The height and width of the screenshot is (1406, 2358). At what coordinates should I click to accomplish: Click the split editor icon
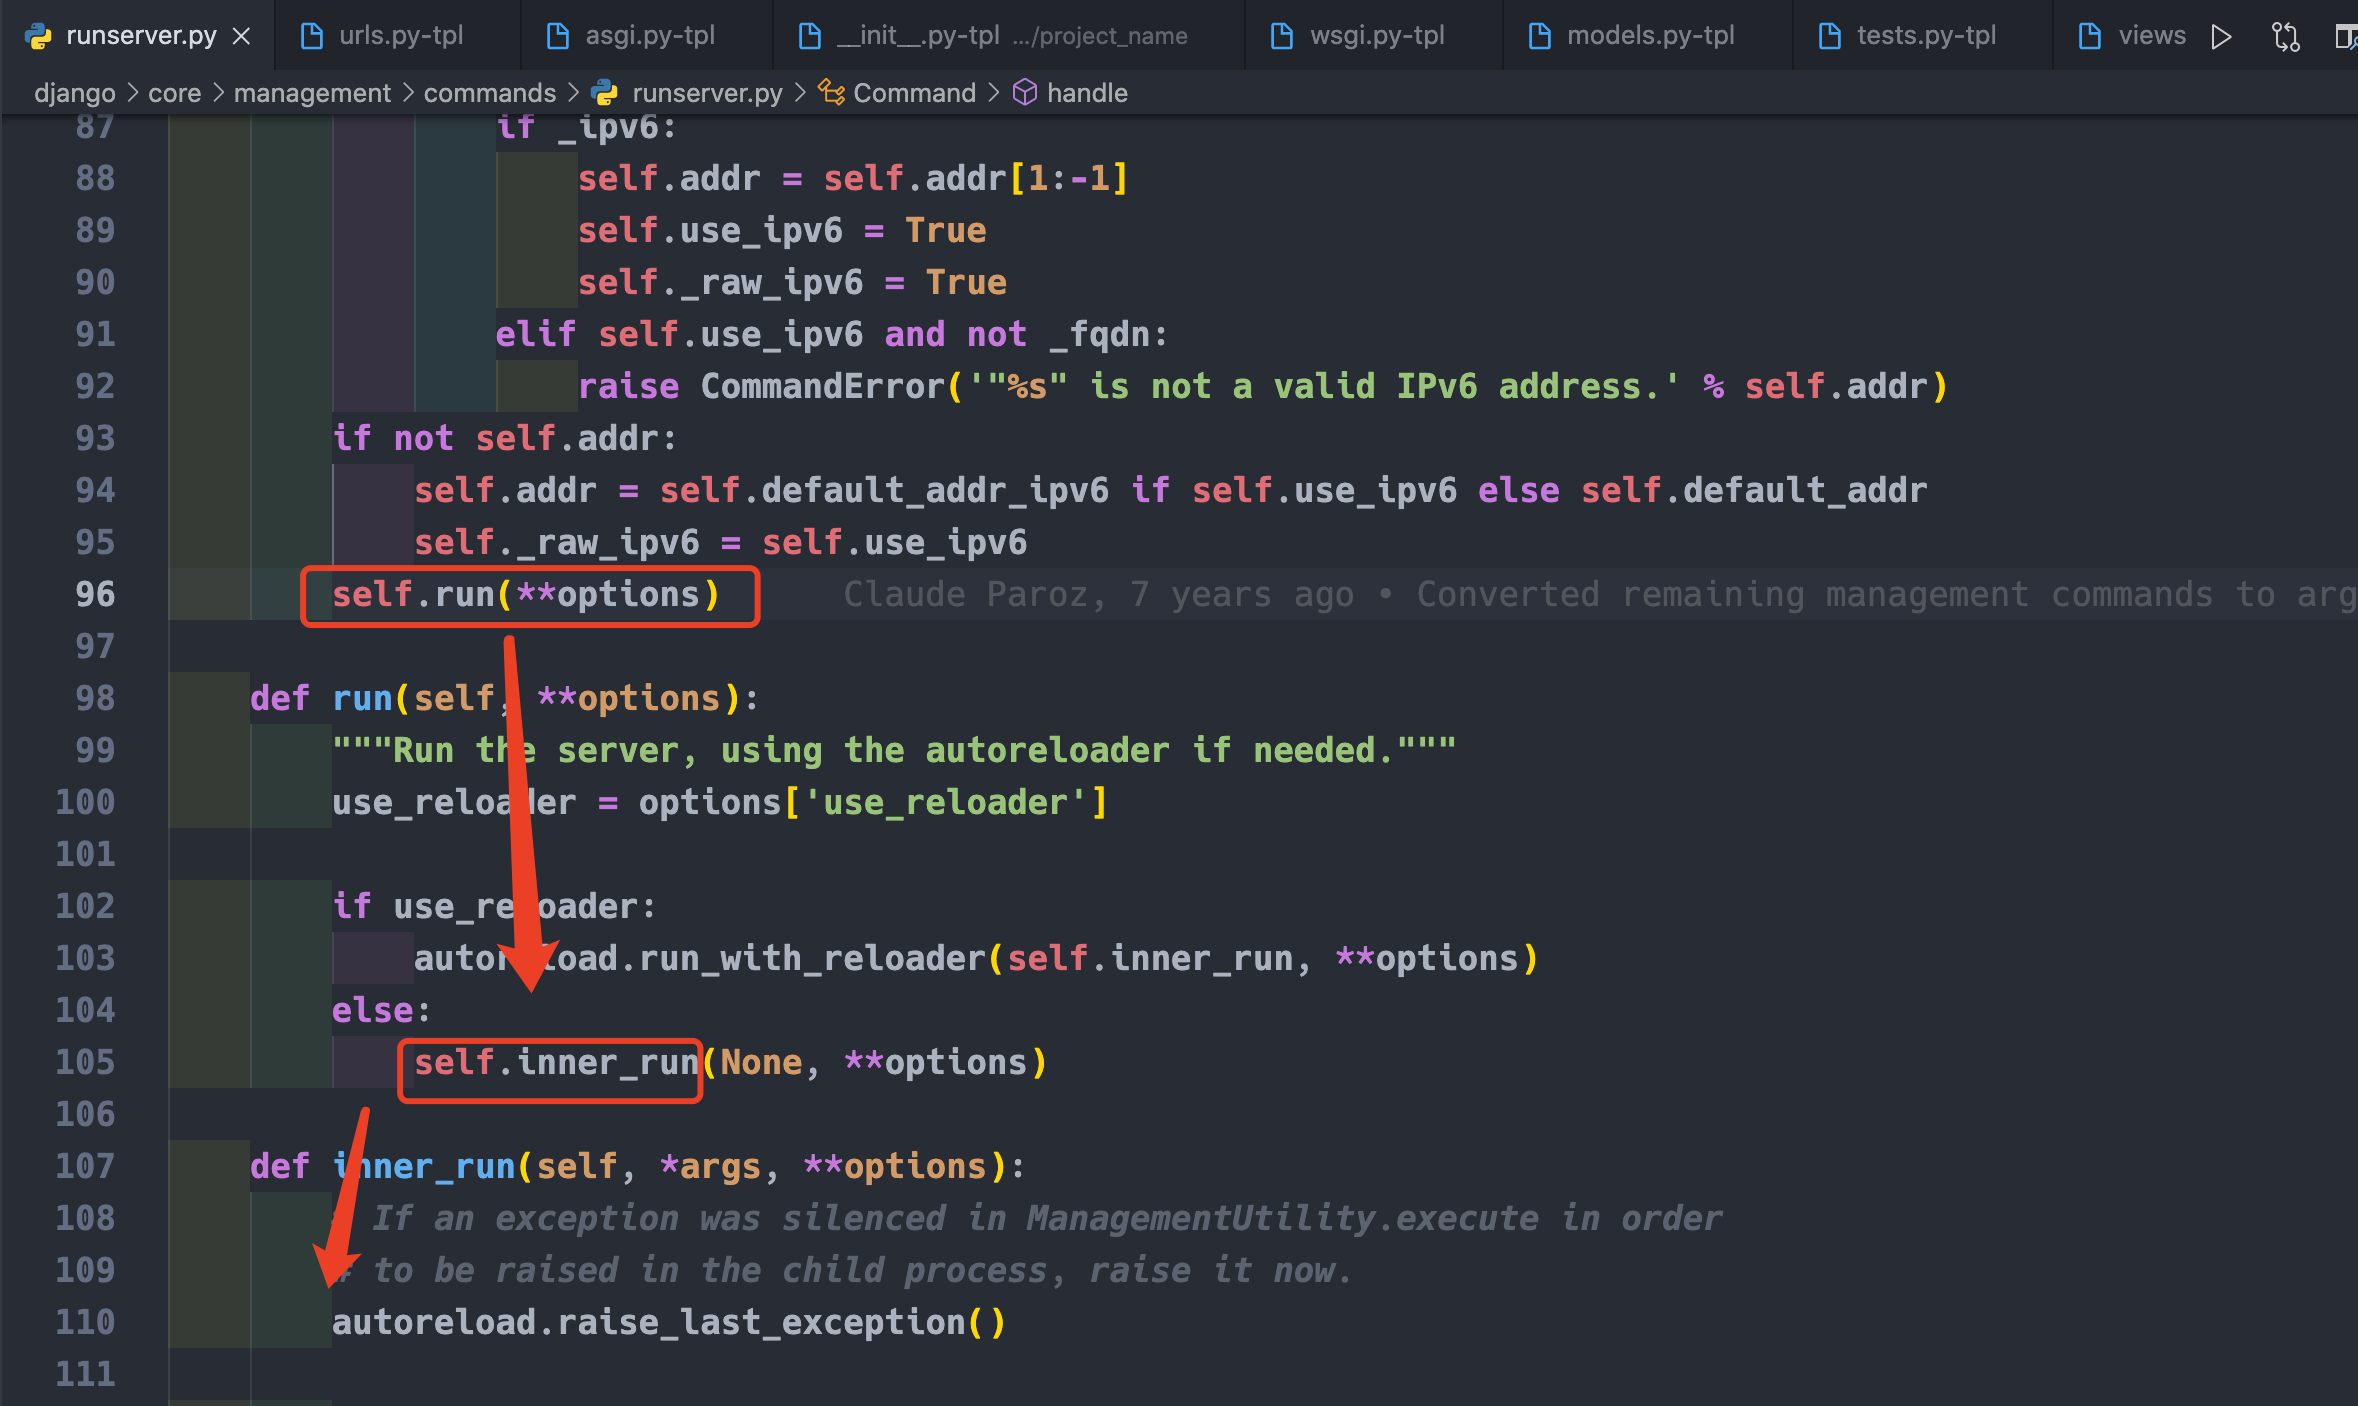[x=2344, y=37]
